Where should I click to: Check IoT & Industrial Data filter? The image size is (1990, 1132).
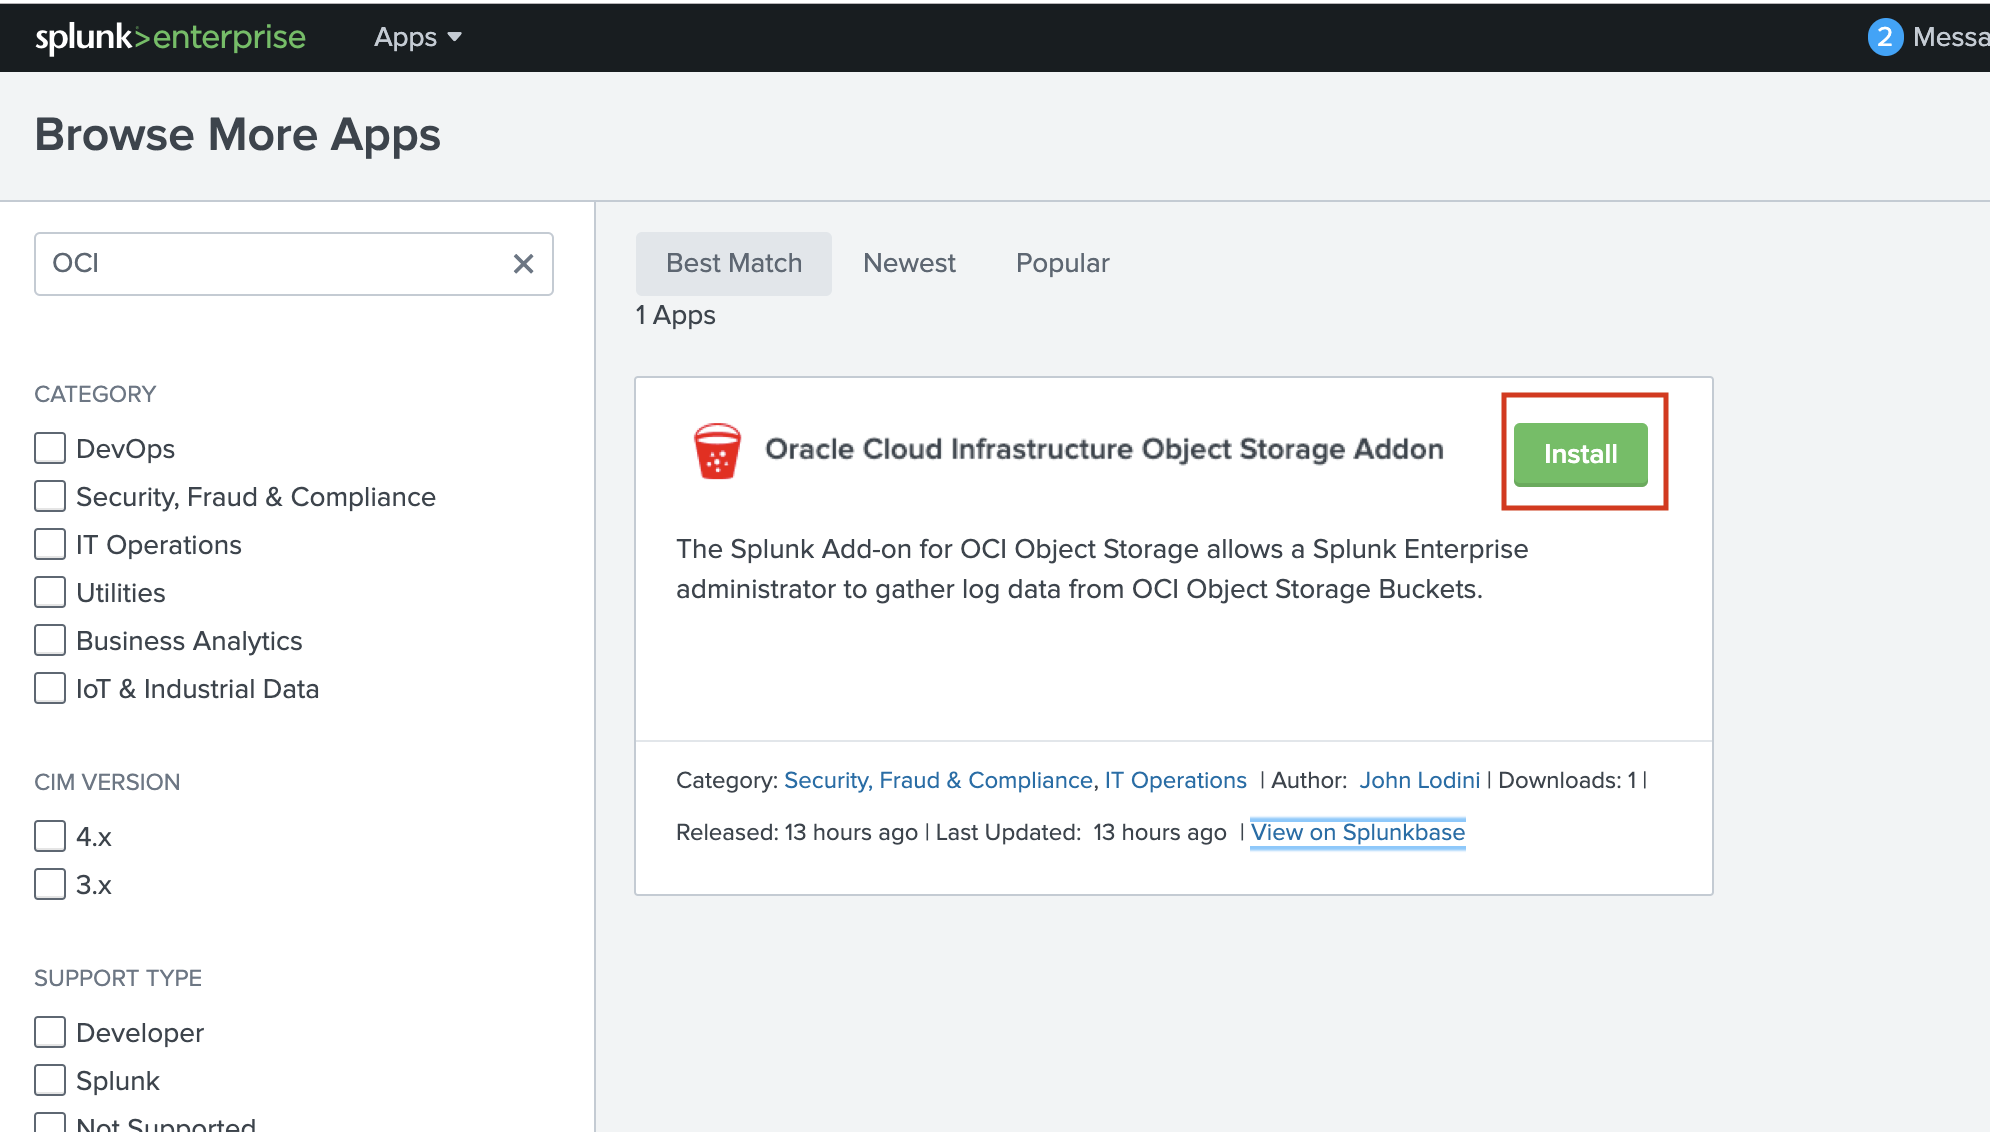tap(50, 688)
